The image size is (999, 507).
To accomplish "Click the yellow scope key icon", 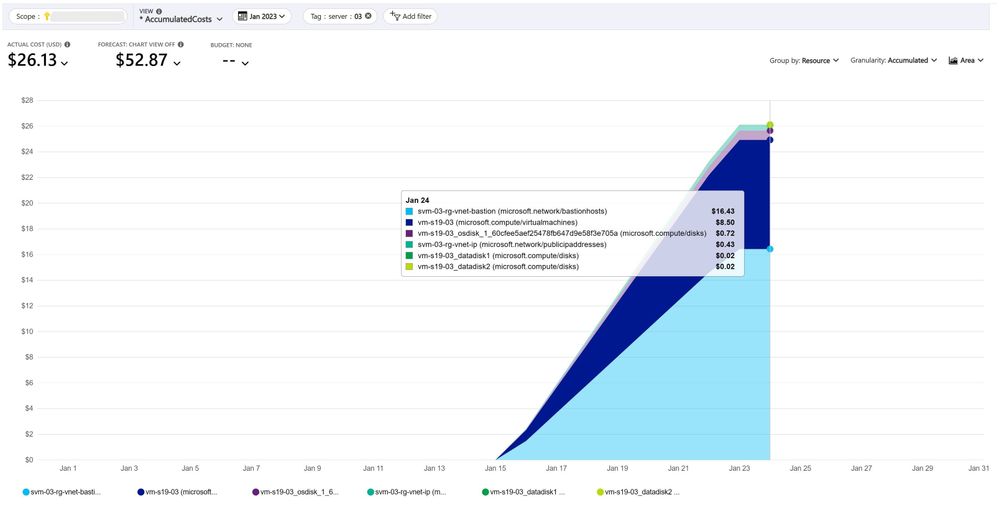I will point(47,17).
